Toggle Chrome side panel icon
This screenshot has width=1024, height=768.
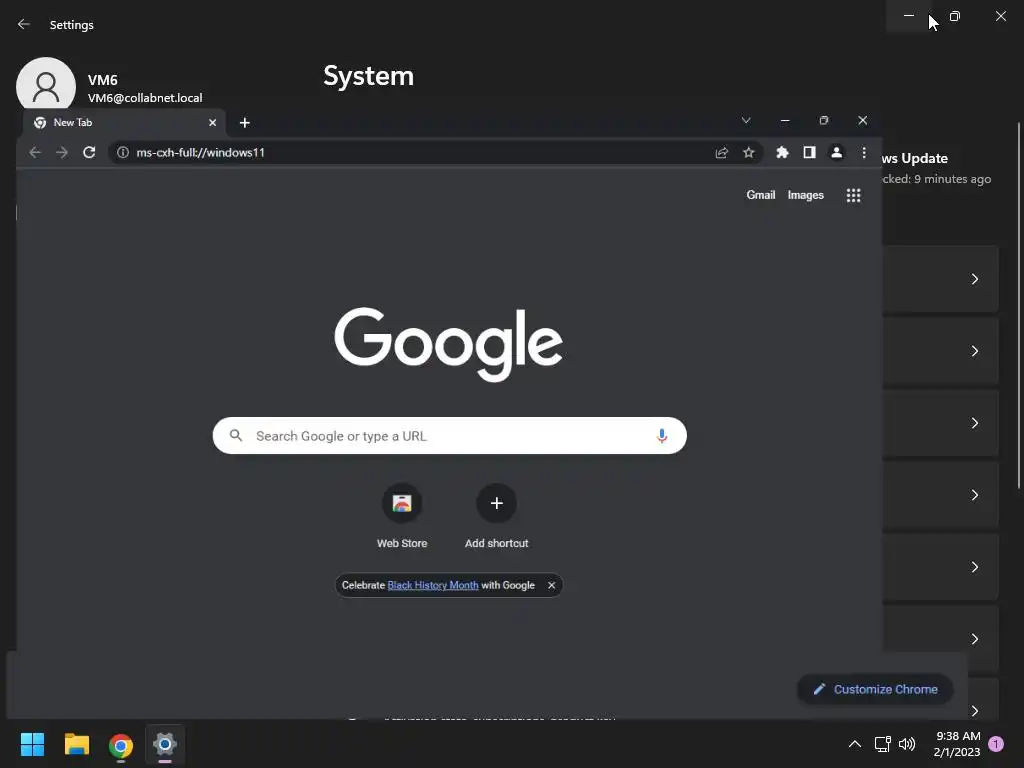[809, 152]
